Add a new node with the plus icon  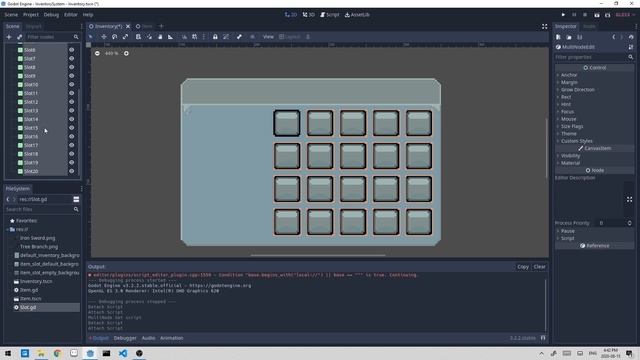click(9, 37)
